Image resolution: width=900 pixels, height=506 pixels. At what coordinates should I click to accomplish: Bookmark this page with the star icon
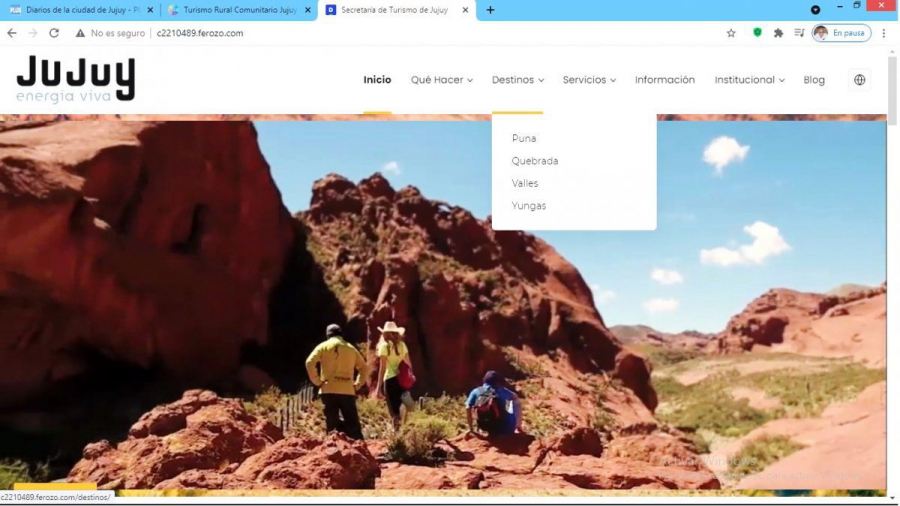click(731, 33)
